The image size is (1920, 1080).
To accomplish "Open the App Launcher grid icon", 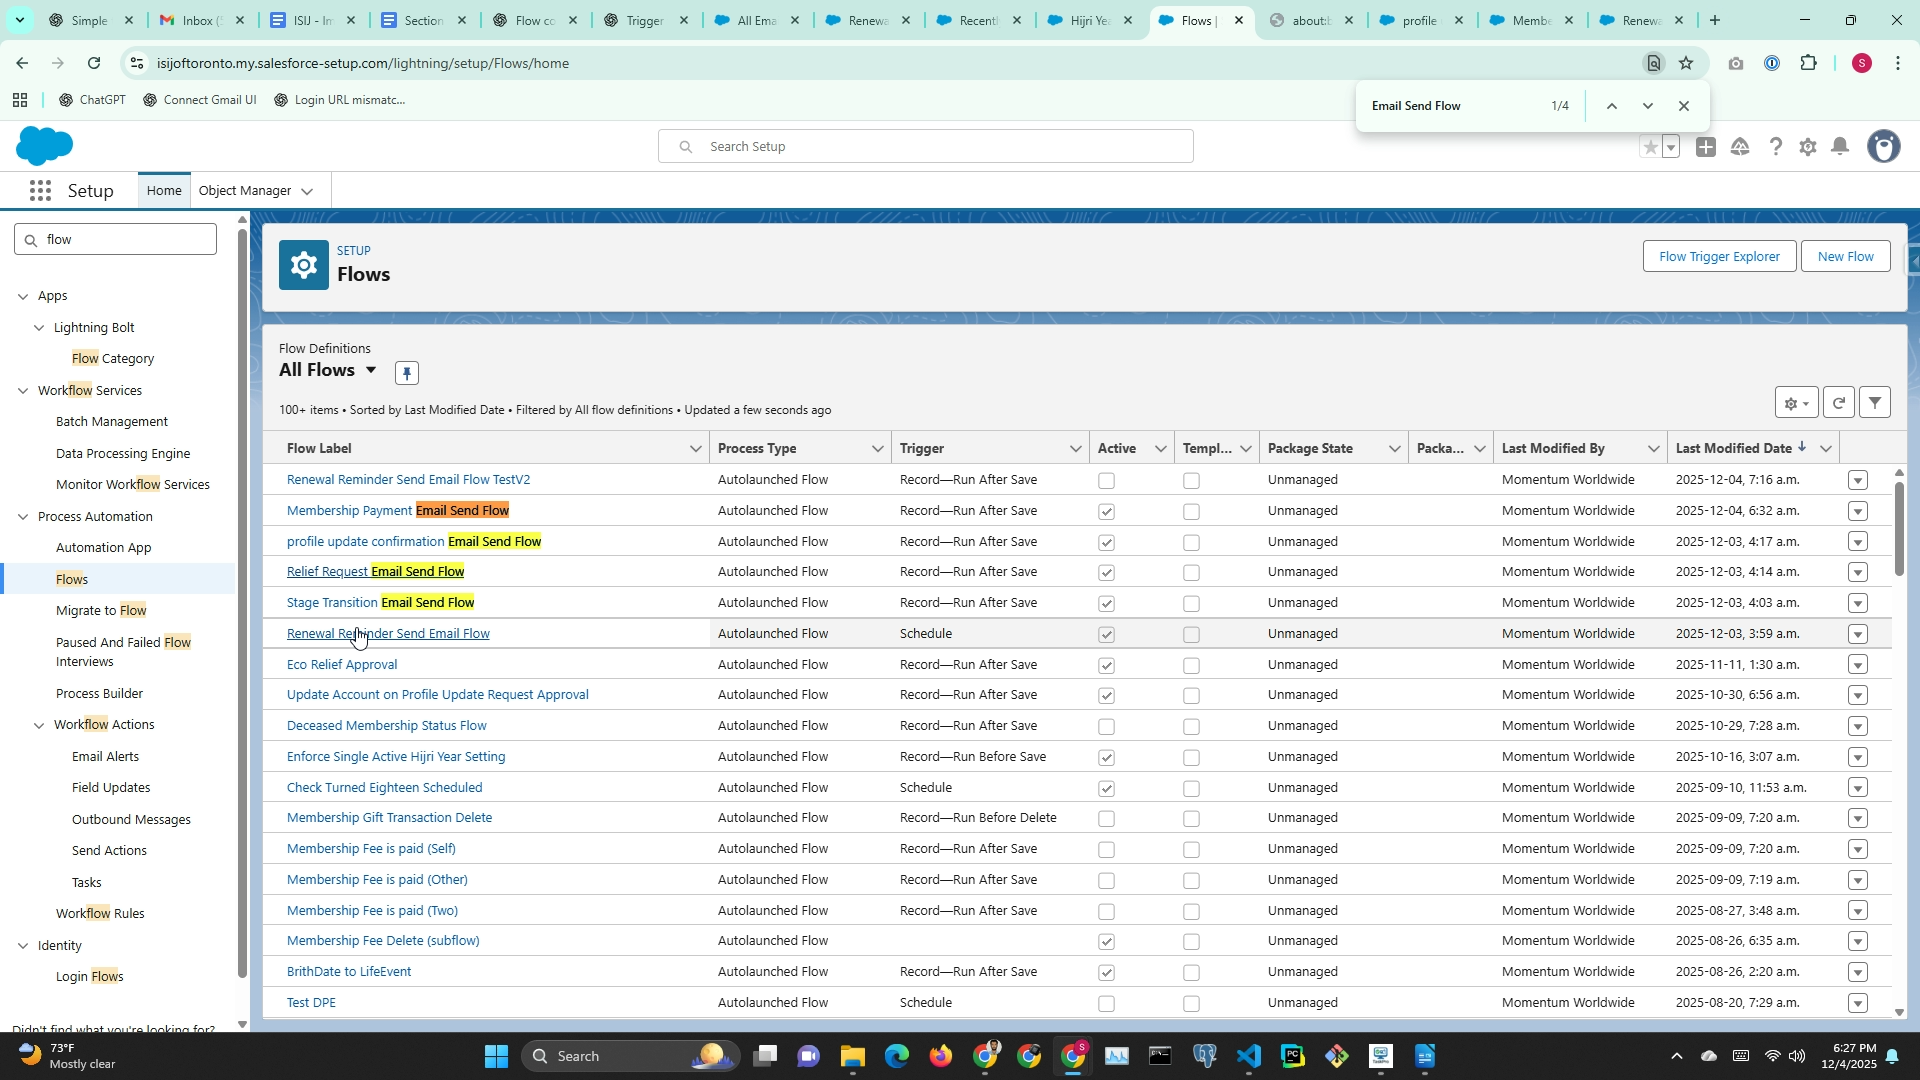I will click(40, 191).
